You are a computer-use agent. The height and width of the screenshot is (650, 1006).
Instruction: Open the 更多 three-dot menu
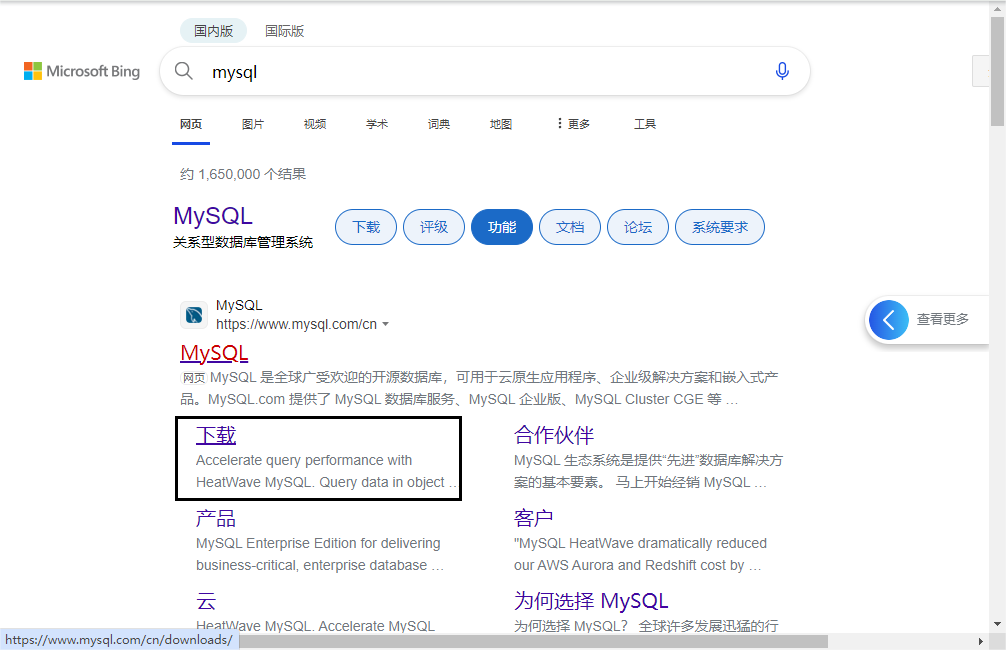pyautogui.click(x=573, y=124)
